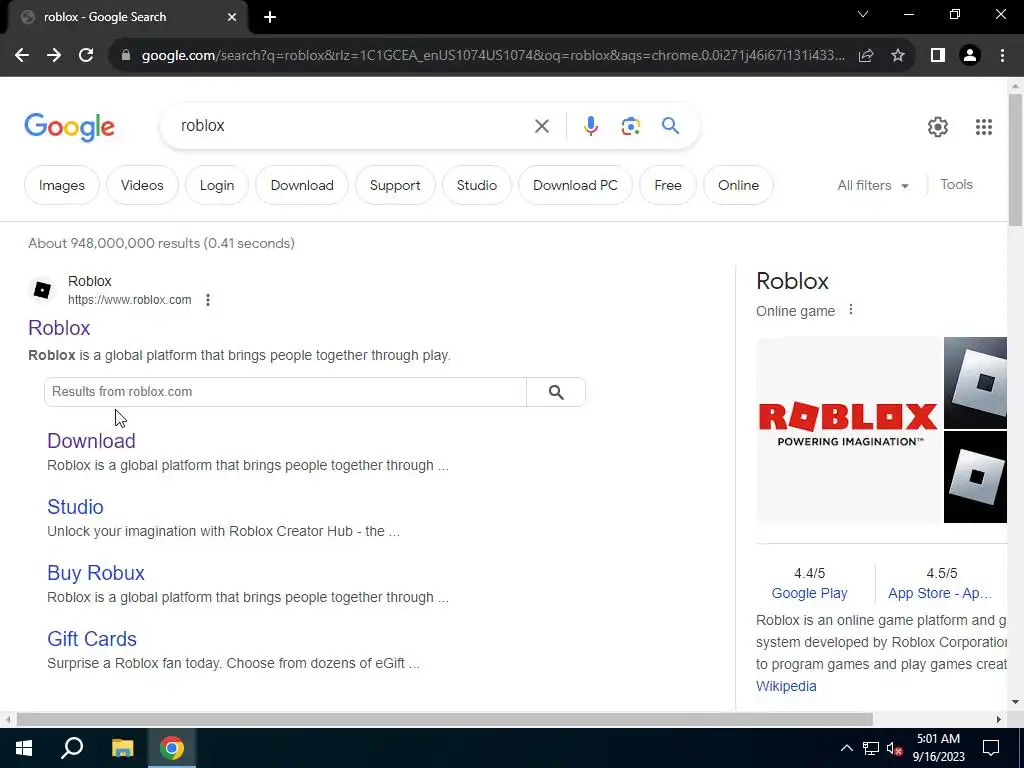Go to Google home via the logo
The width and height of the screenshot is (1024, 768).
click(x=69, y=127)
